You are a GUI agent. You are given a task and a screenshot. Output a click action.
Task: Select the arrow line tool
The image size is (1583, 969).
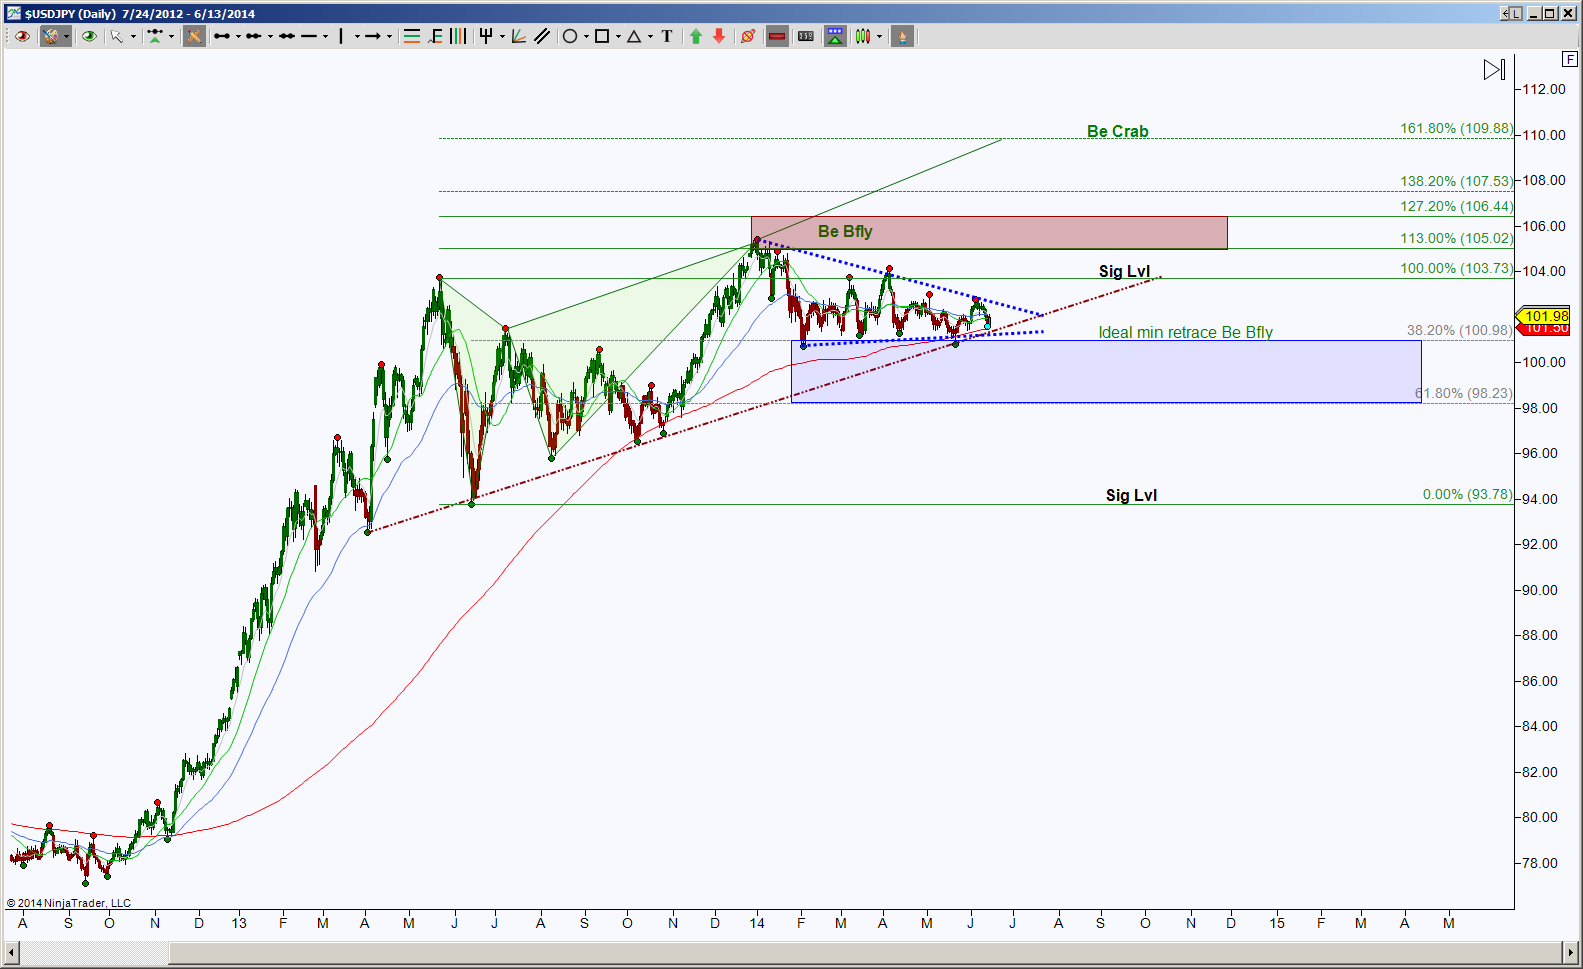(372, 36)
